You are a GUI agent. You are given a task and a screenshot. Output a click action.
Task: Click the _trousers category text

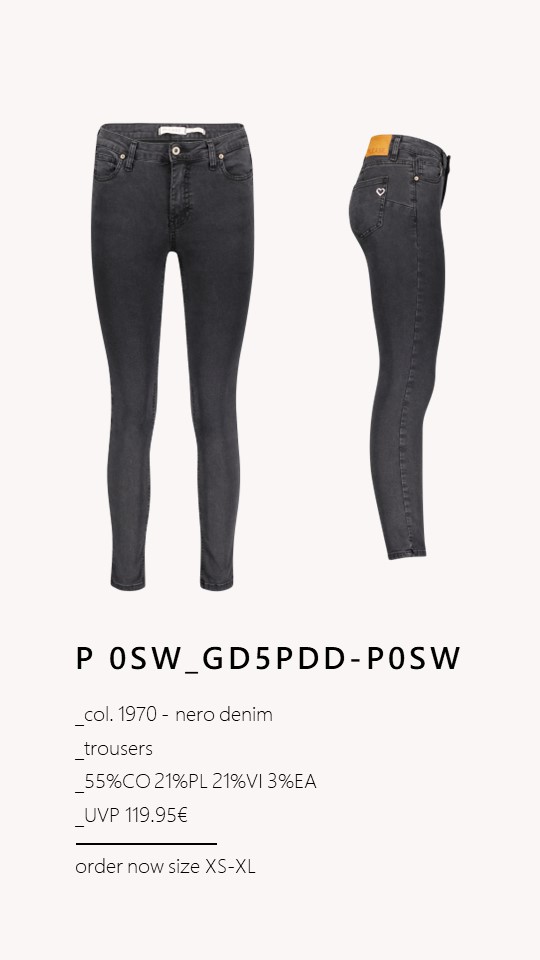114,748
